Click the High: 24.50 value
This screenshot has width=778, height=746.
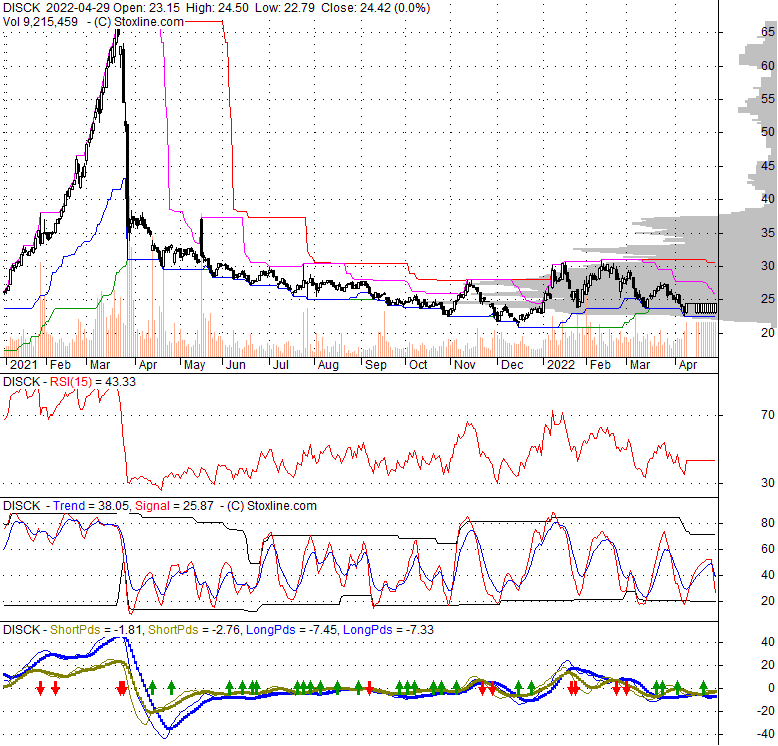[217, 8]
